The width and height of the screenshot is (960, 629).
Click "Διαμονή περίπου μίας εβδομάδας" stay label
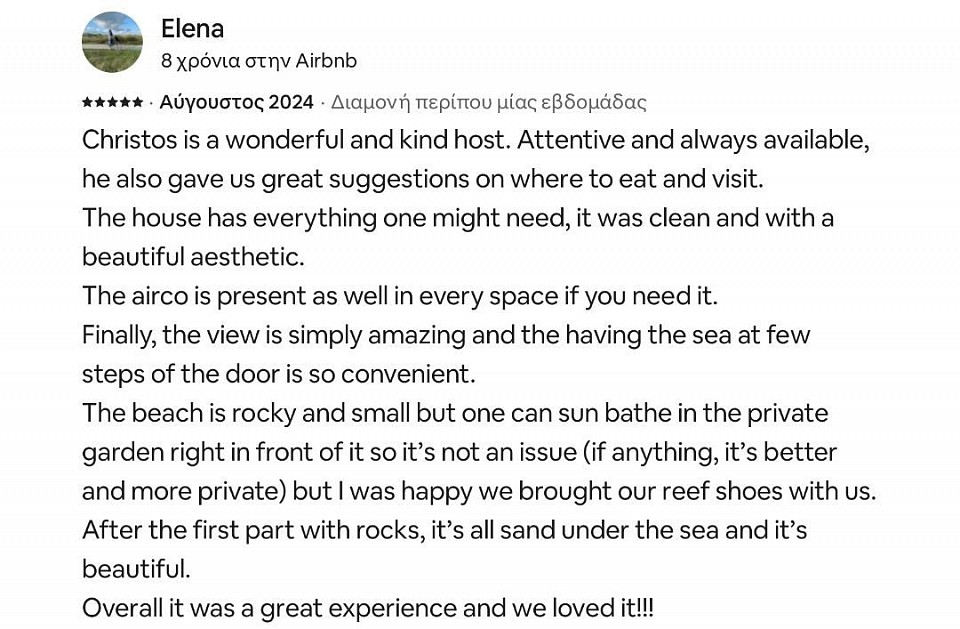click(489, 102)
